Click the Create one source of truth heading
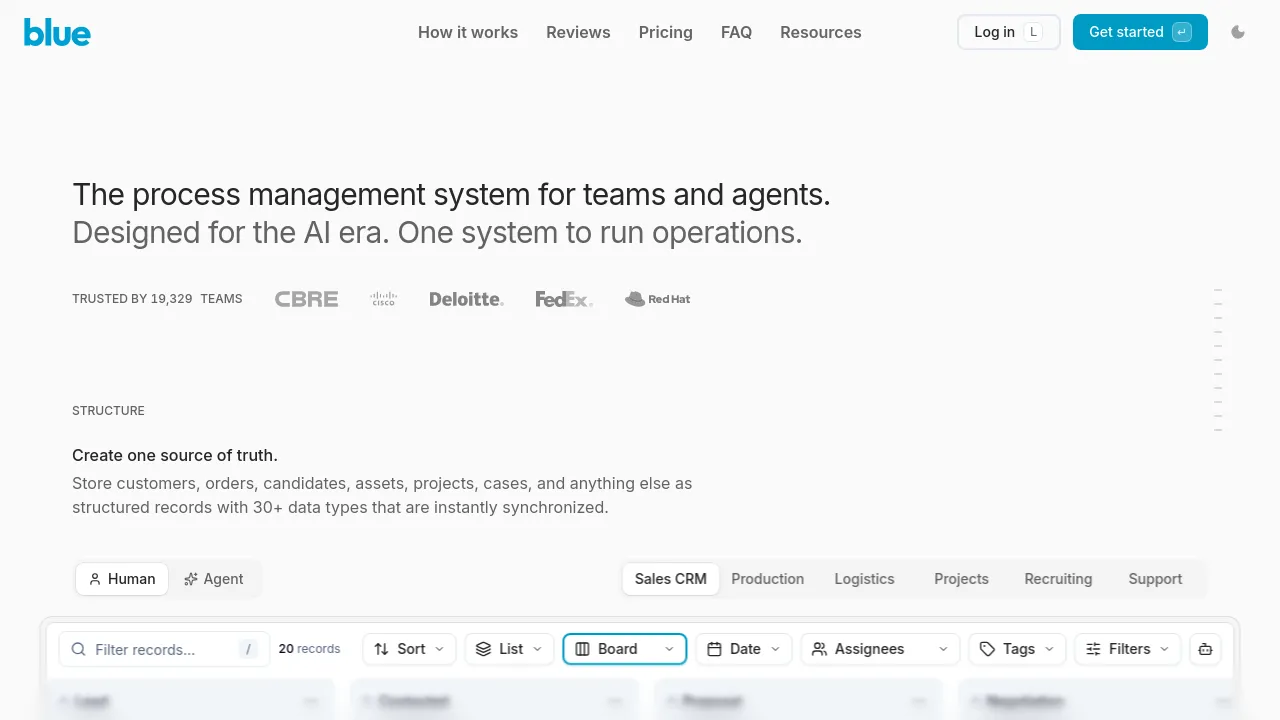The image size is (1280, 720). point(175,455)
